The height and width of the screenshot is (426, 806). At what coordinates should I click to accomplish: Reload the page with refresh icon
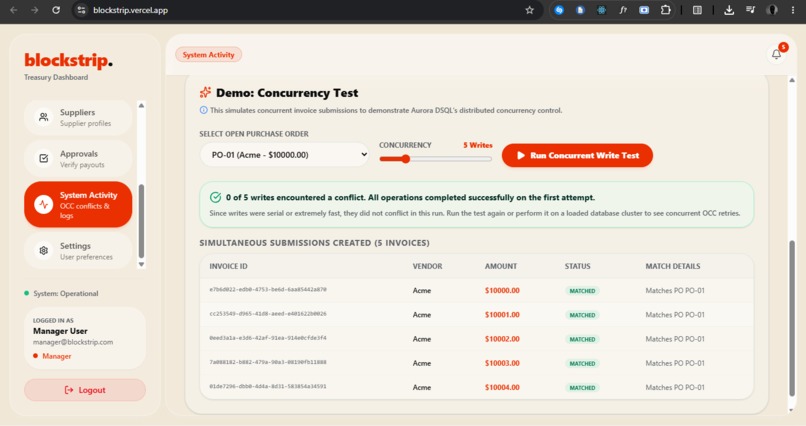pos(56,10)
